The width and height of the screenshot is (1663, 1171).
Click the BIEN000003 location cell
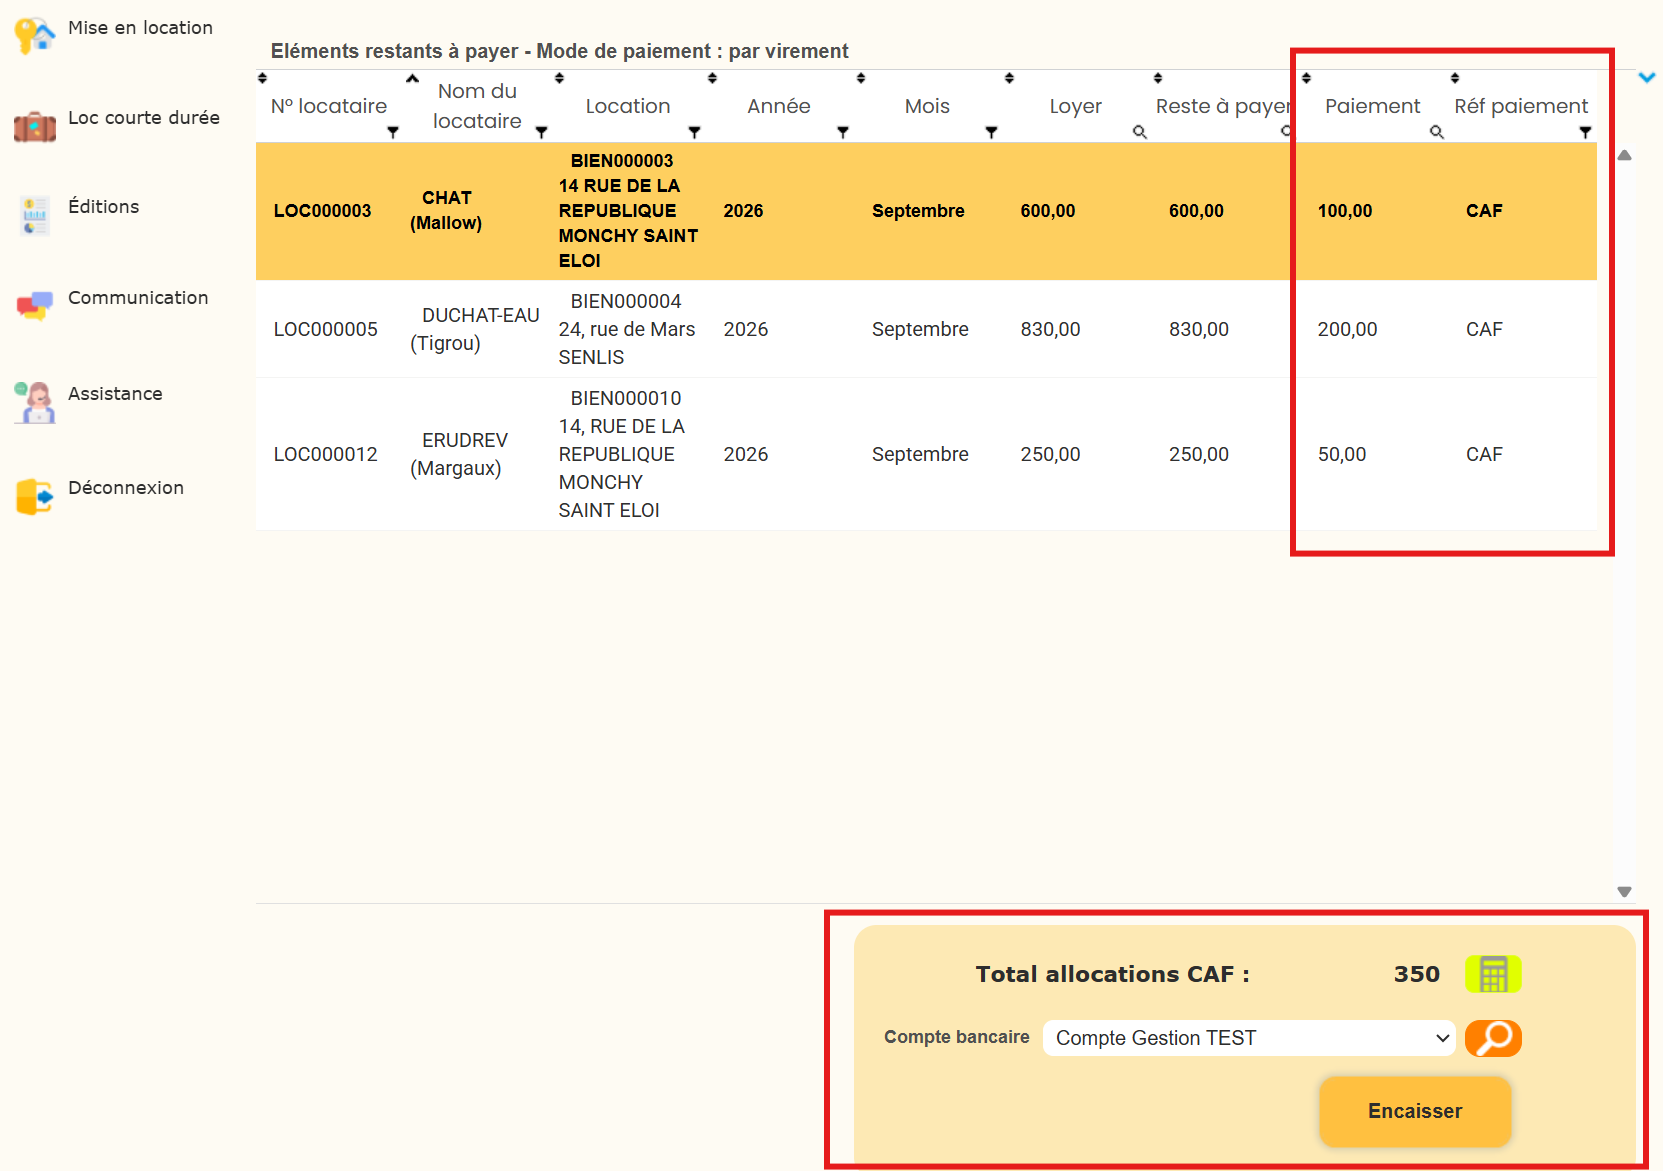[629, 211]
